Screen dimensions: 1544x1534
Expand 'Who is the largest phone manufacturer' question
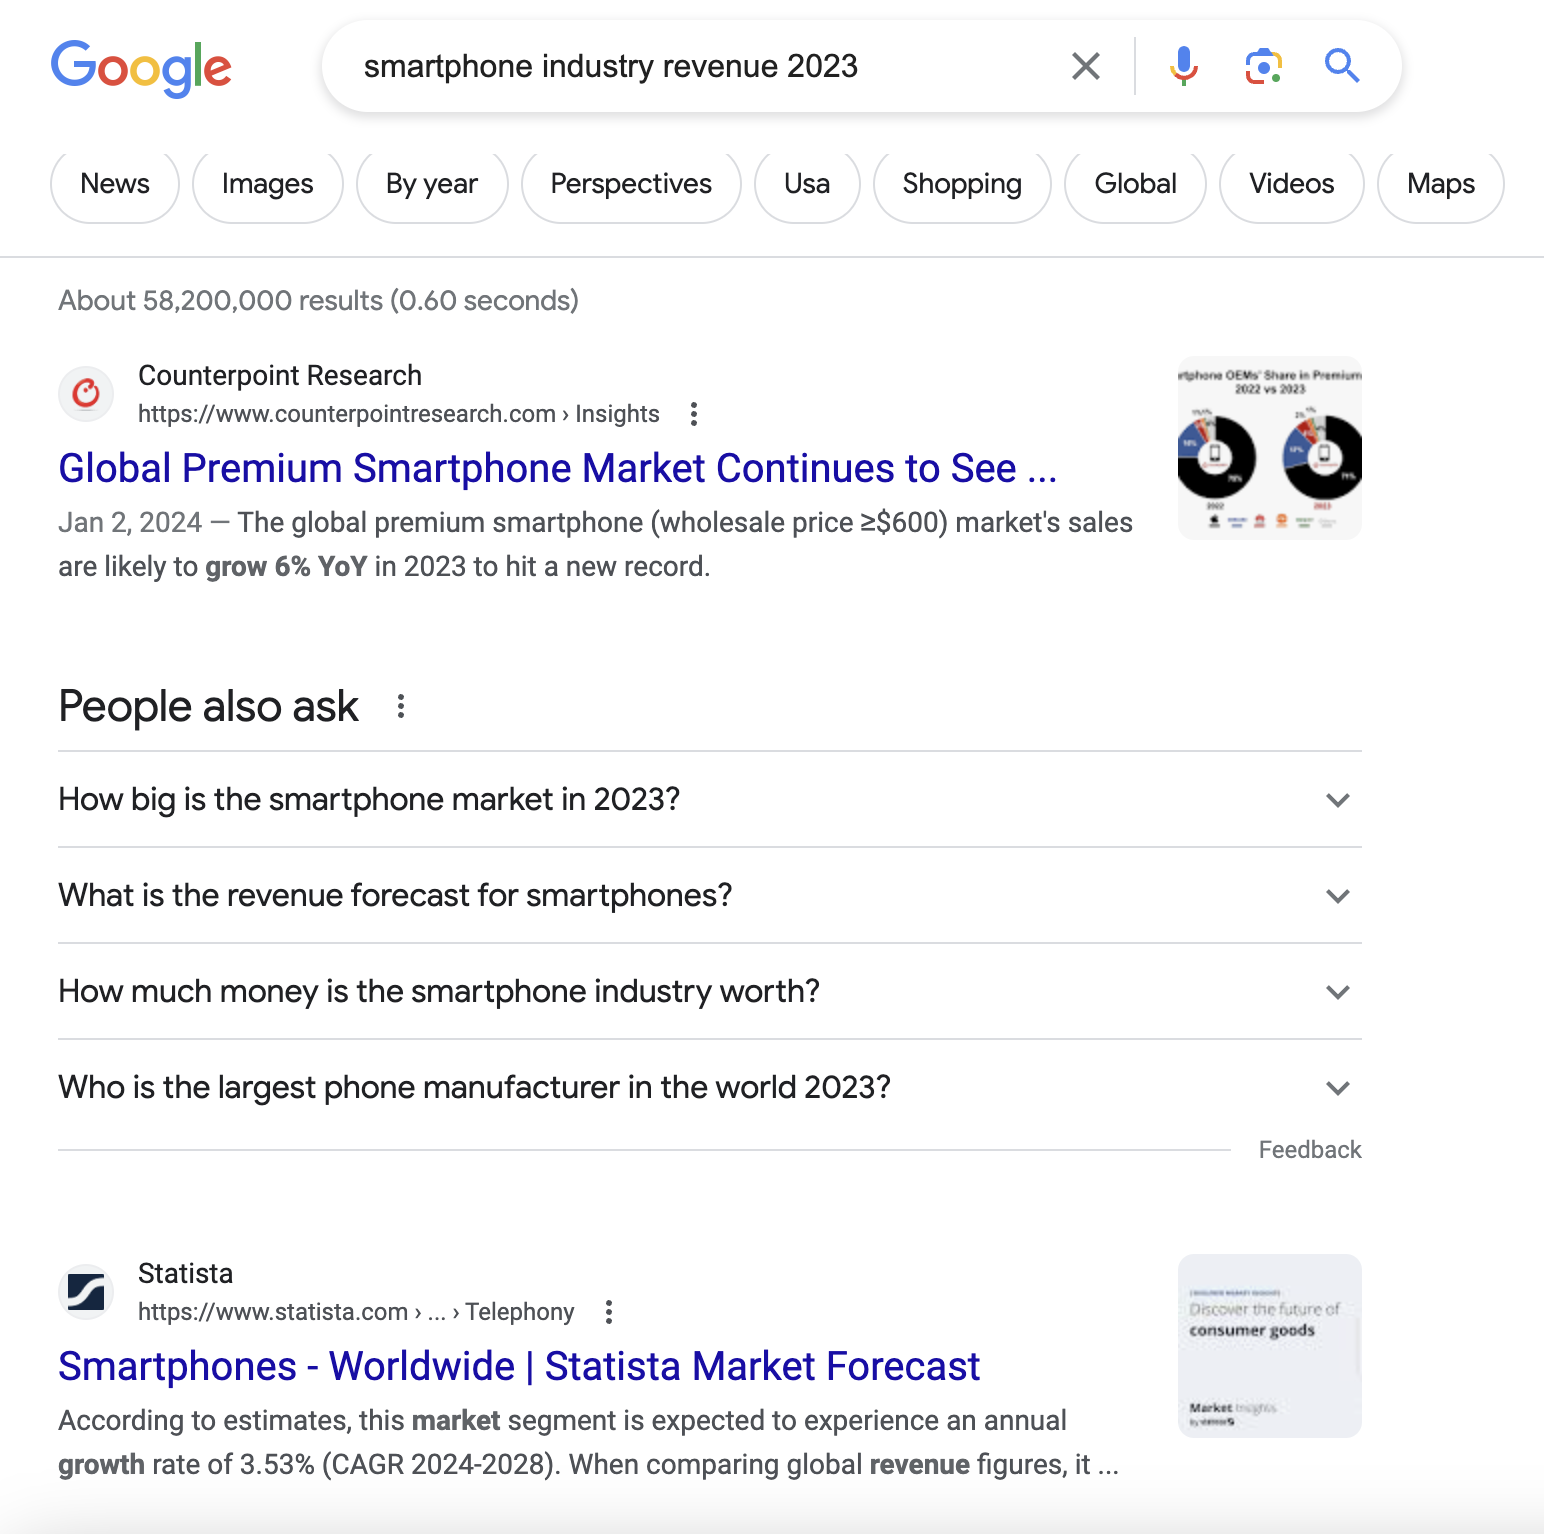click(1337, 1088)
